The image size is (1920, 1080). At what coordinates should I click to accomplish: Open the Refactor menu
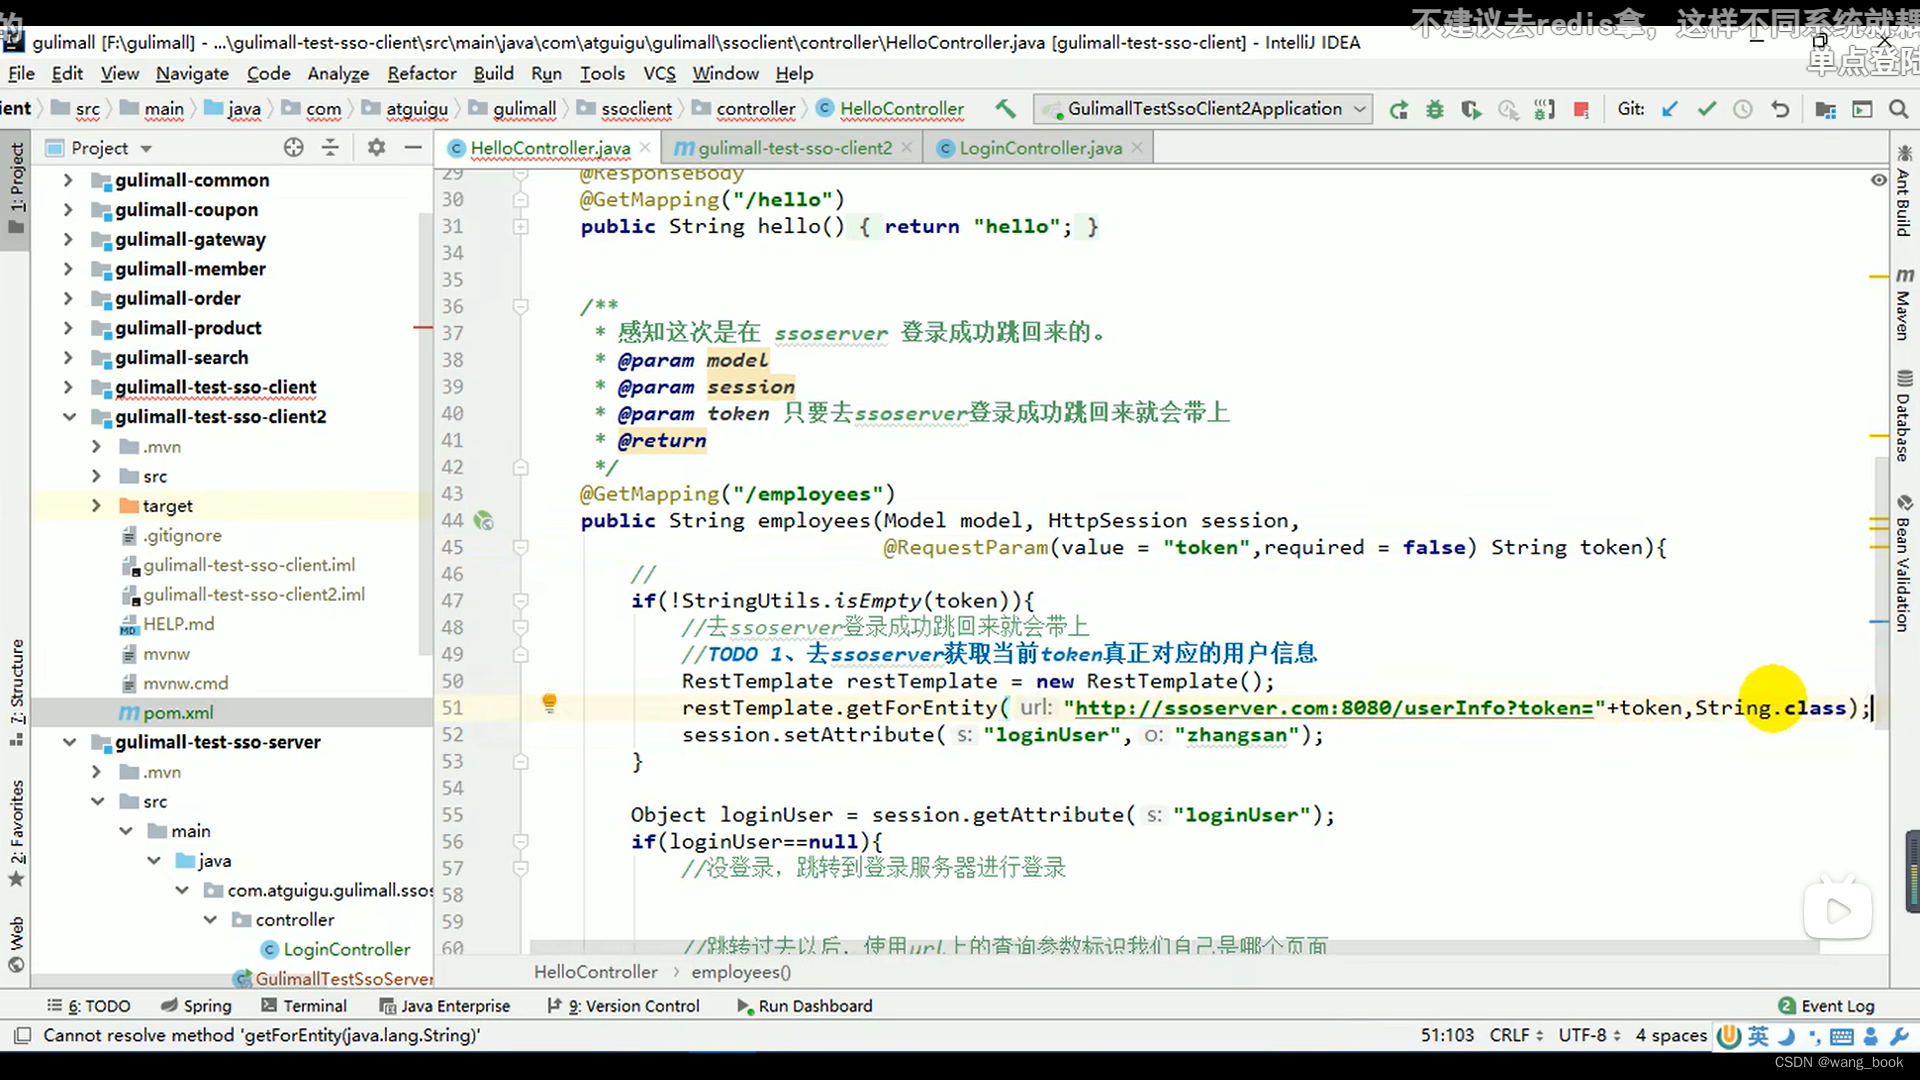point(421,73)
